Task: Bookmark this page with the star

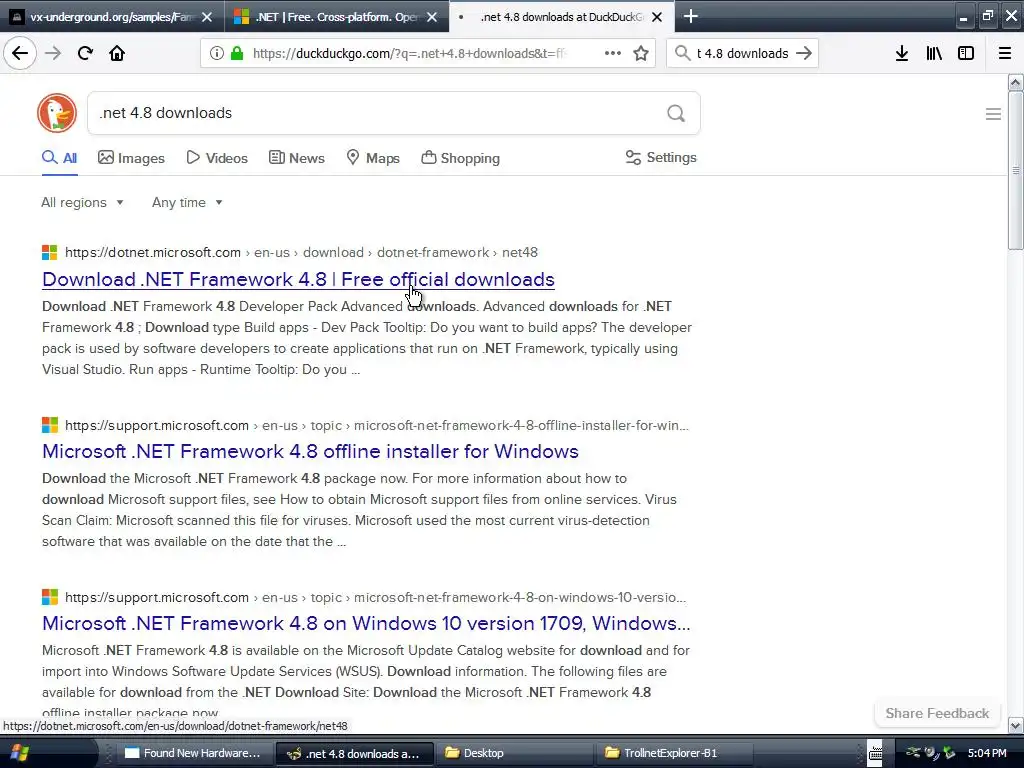Action: pos(641,53)
